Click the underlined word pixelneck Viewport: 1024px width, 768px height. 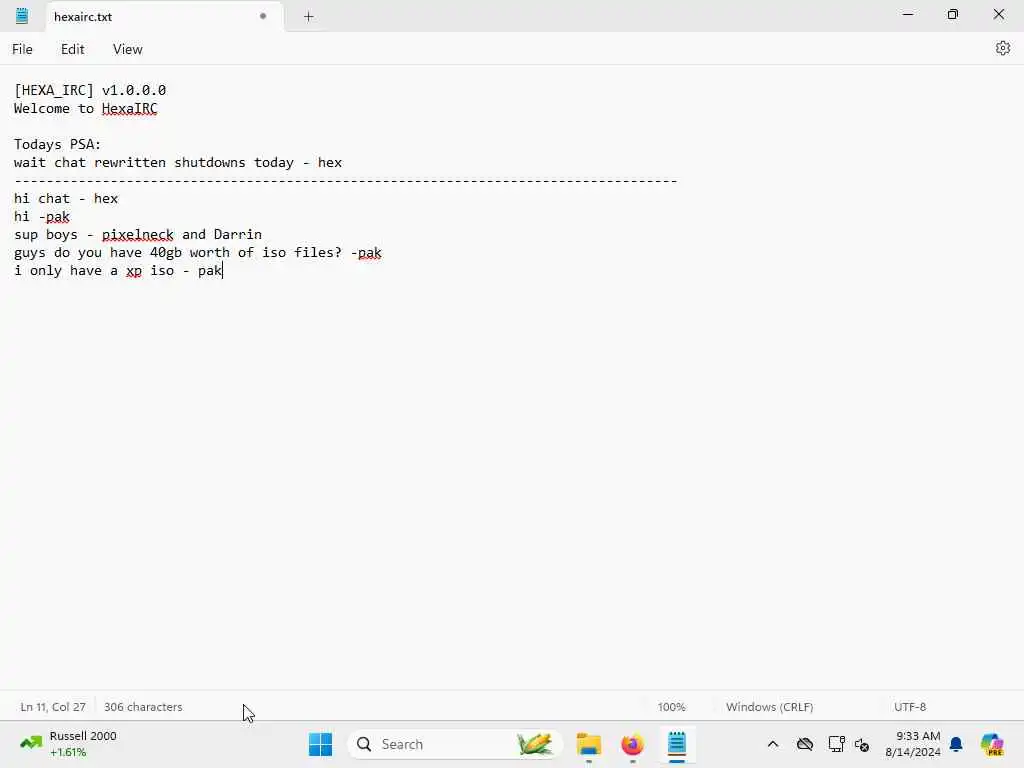pos(138,234)
